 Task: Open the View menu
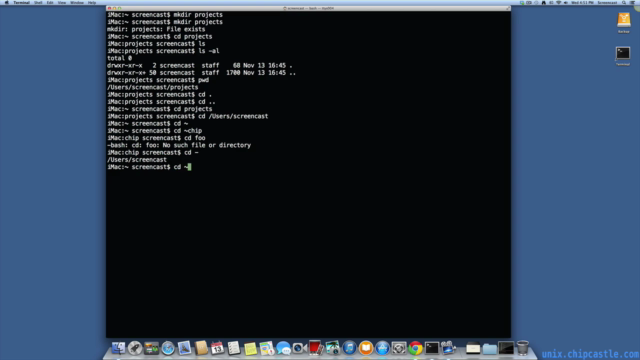[62, 3]
